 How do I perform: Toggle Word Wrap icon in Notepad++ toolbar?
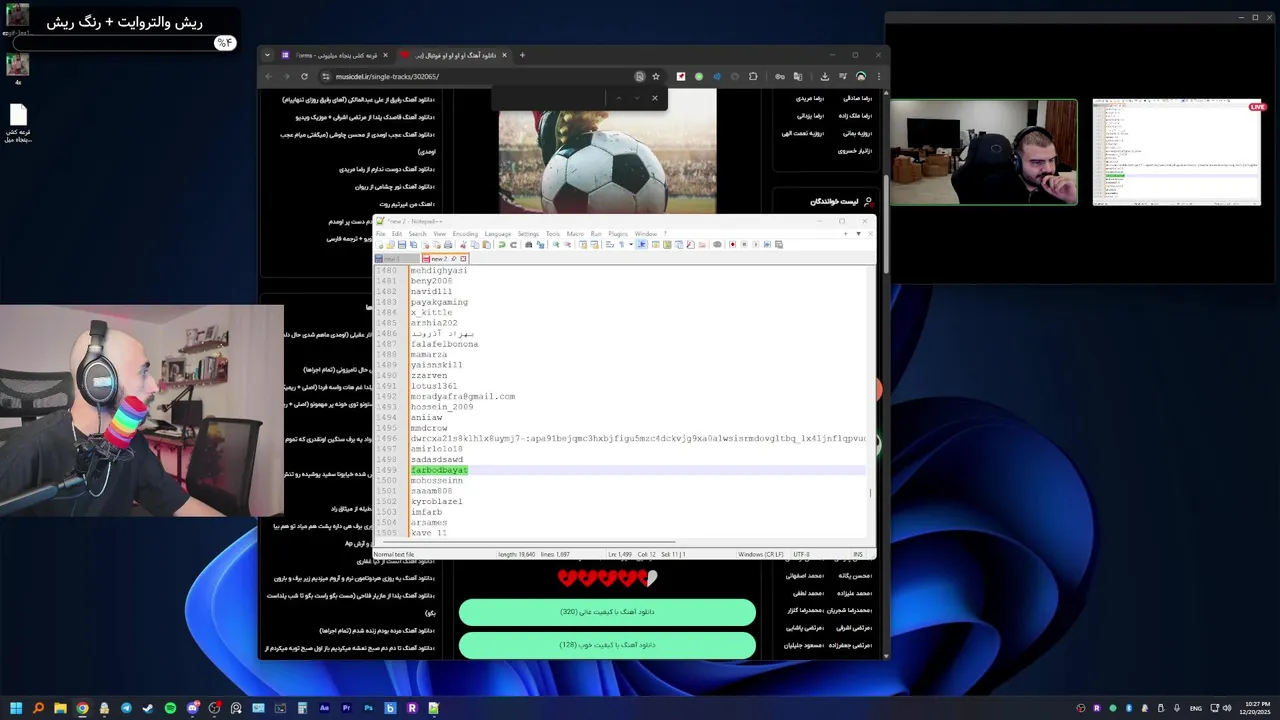[609, 244]
